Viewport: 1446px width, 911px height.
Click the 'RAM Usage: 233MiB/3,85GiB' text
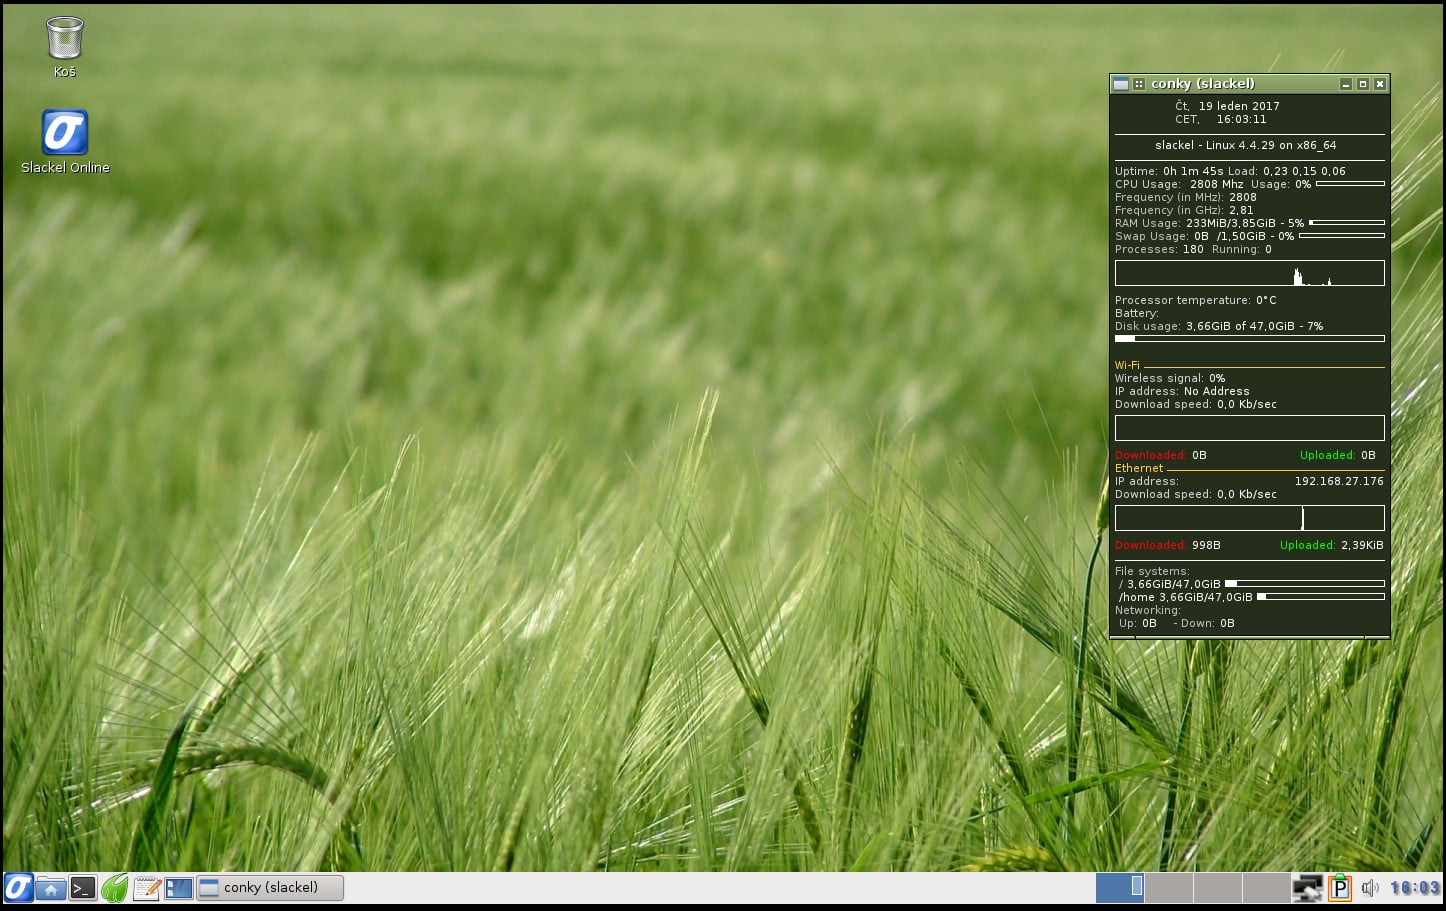[x=1195, y=223]
